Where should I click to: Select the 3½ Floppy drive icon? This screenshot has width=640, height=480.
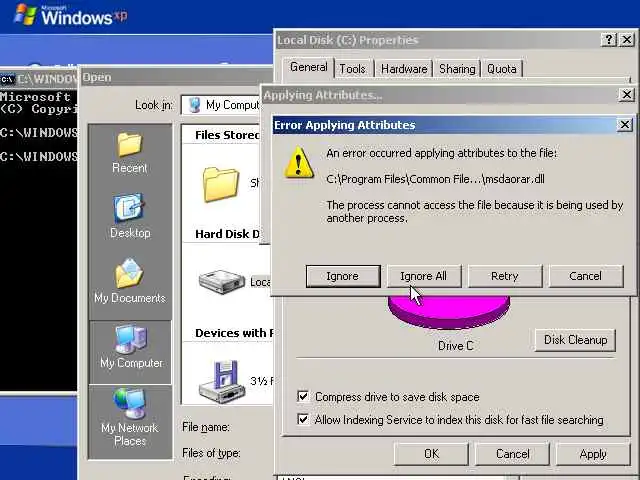(222, 382)
